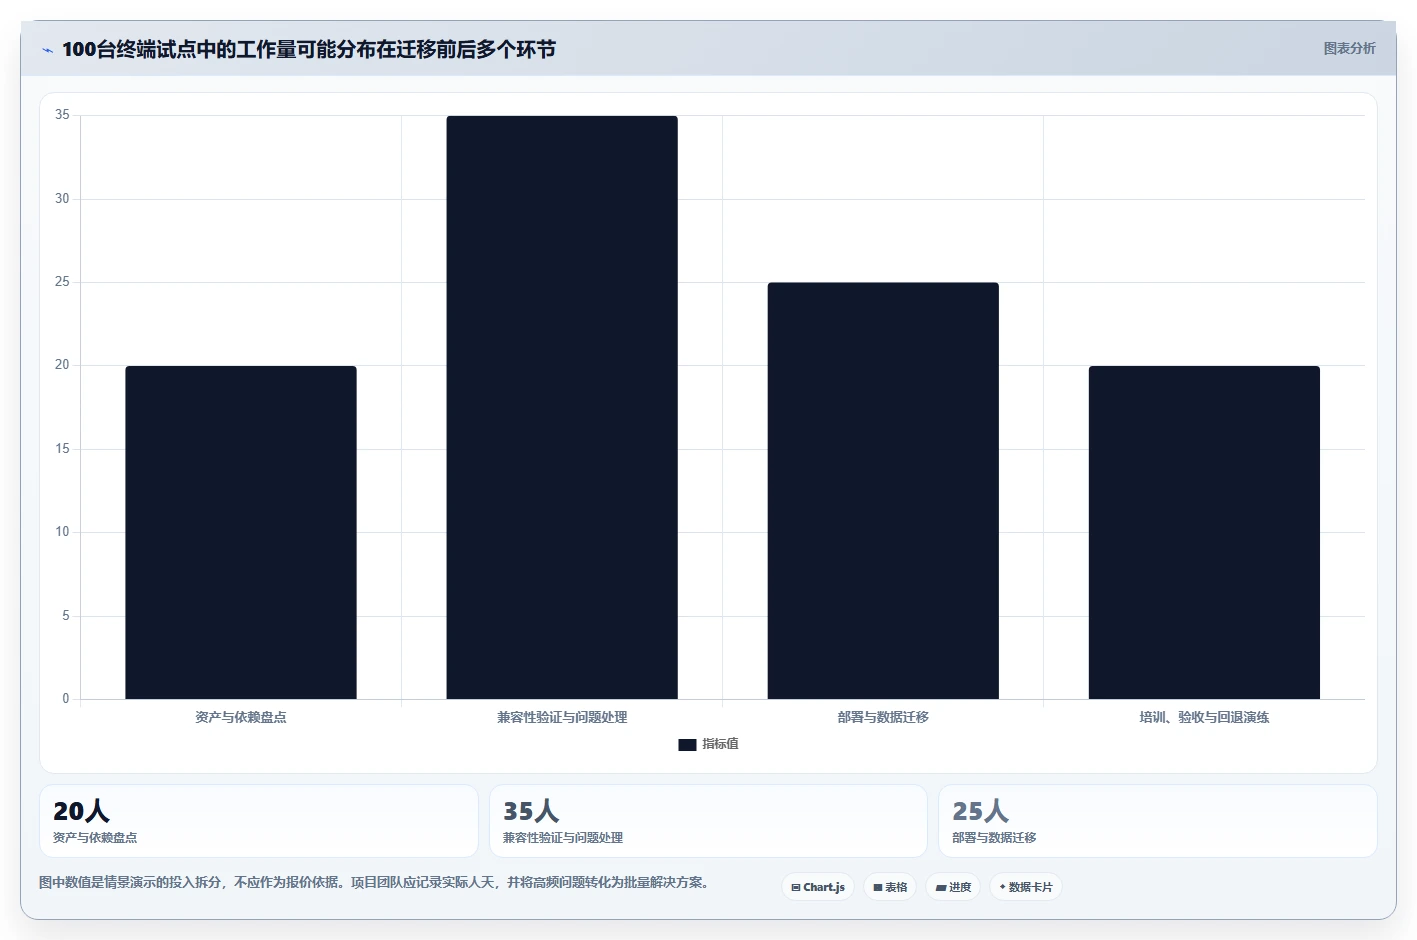This screenshot has height=940, width=1417.
Task: Click the 培训、验收与回退演练 x-axis label
Action: pos(1204,717)
